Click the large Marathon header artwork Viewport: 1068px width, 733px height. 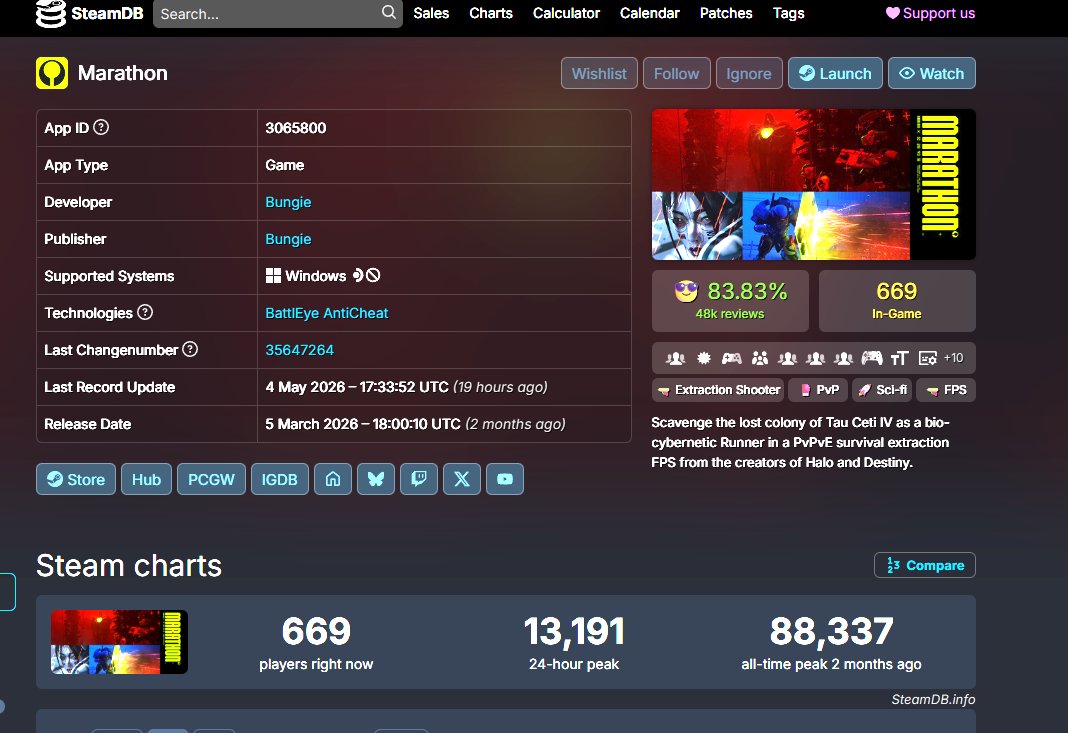[x=814, y=185]
